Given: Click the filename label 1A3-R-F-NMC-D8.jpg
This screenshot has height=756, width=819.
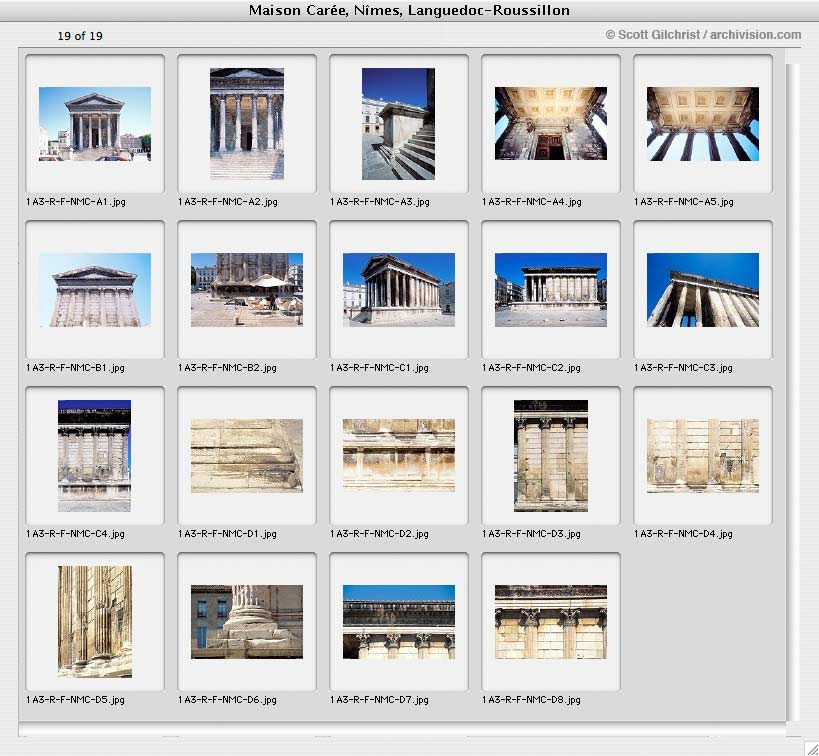Looking at the screenshot, I should click(531, 700).
